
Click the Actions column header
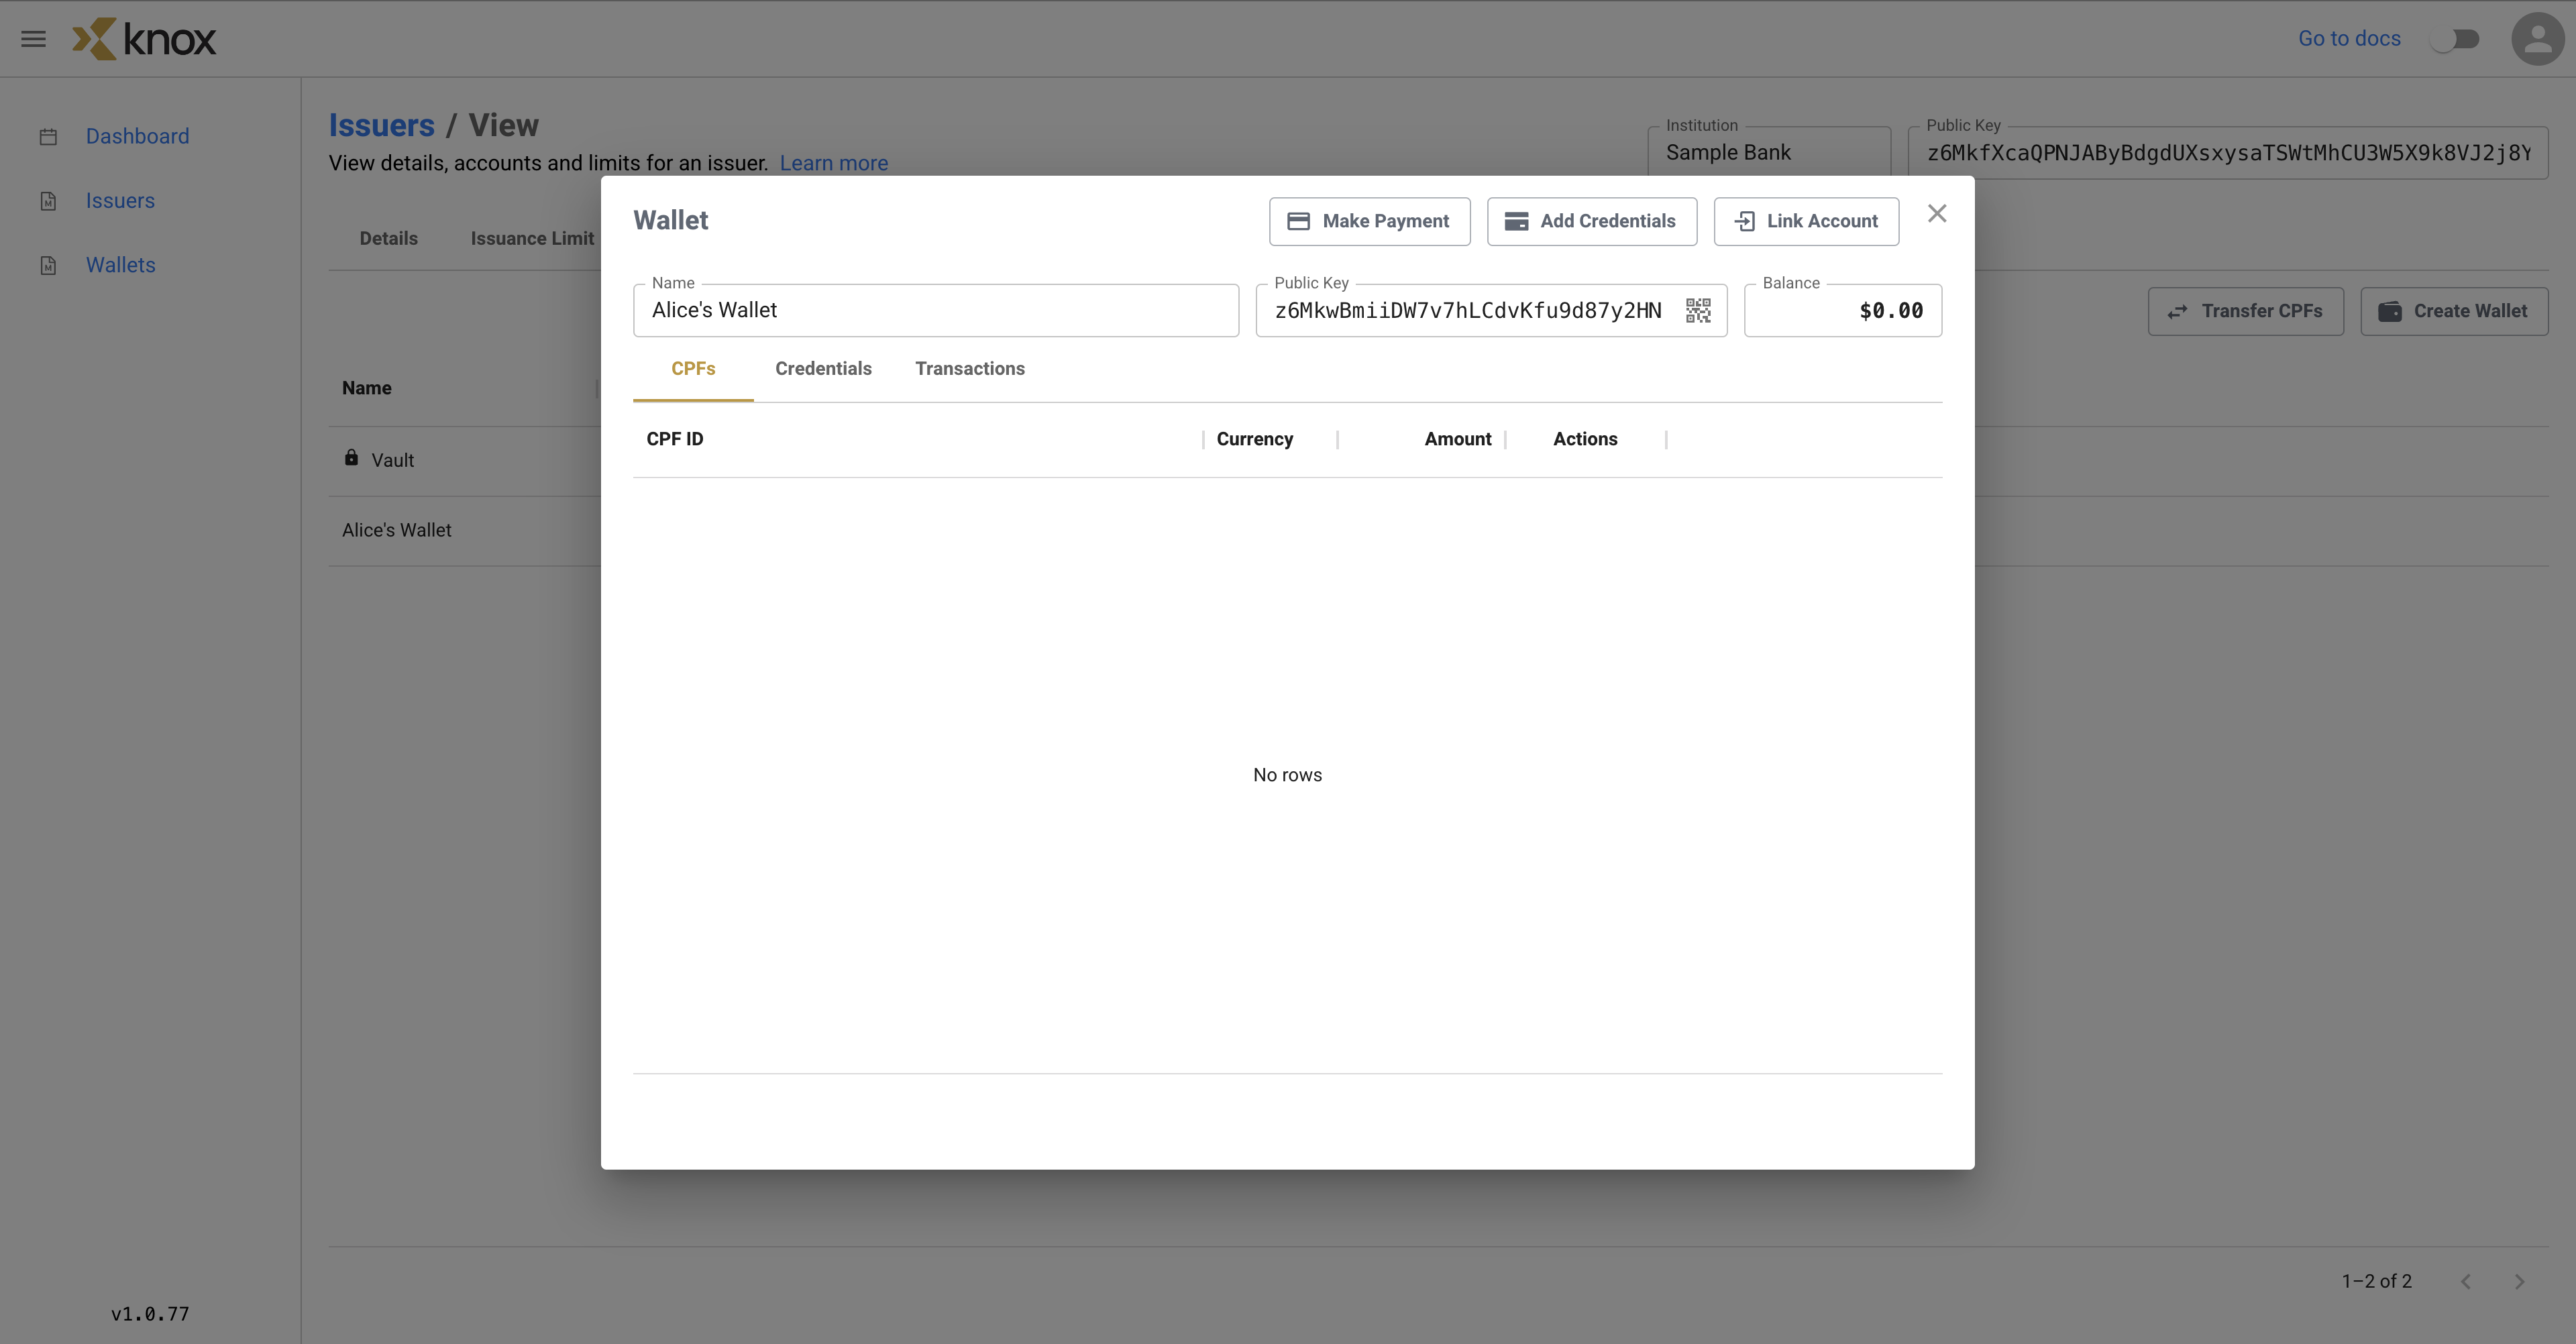1585,439
